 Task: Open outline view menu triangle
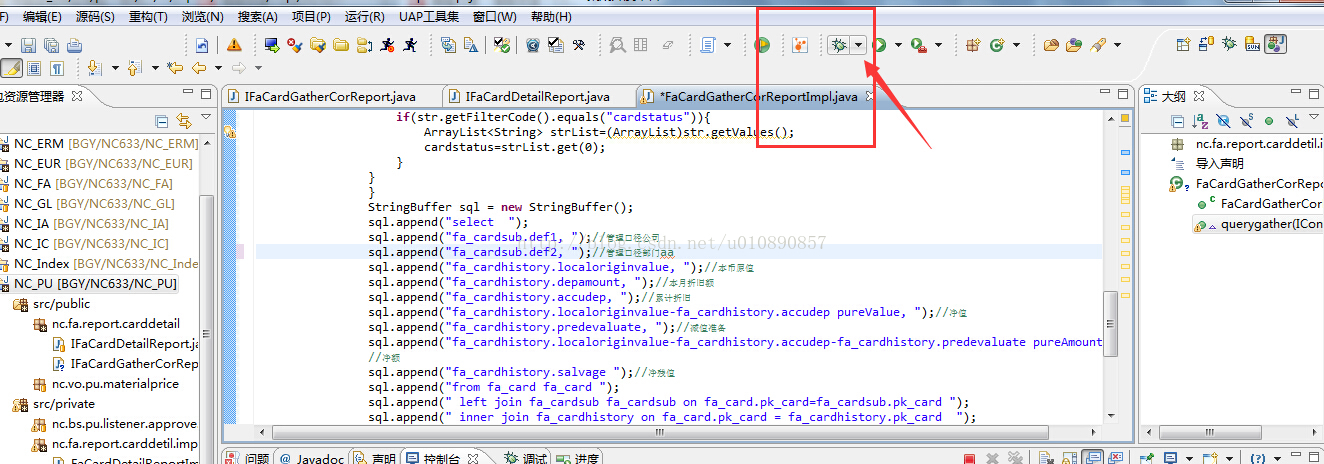(x=1314, y=117)
